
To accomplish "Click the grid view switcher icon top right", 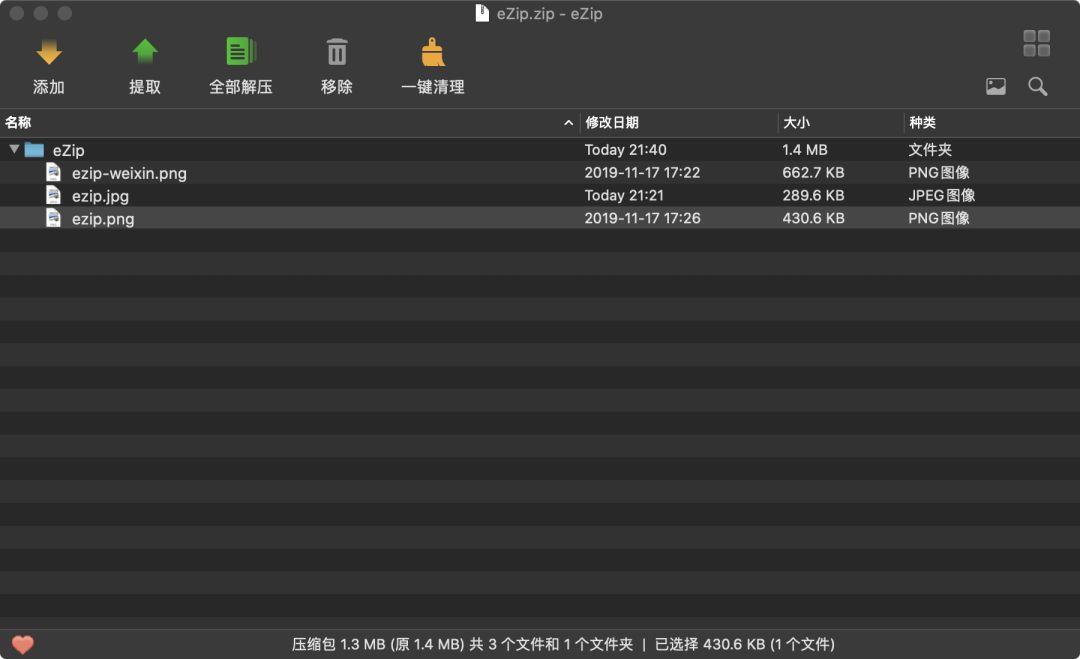I will (x=1036, y=43).
